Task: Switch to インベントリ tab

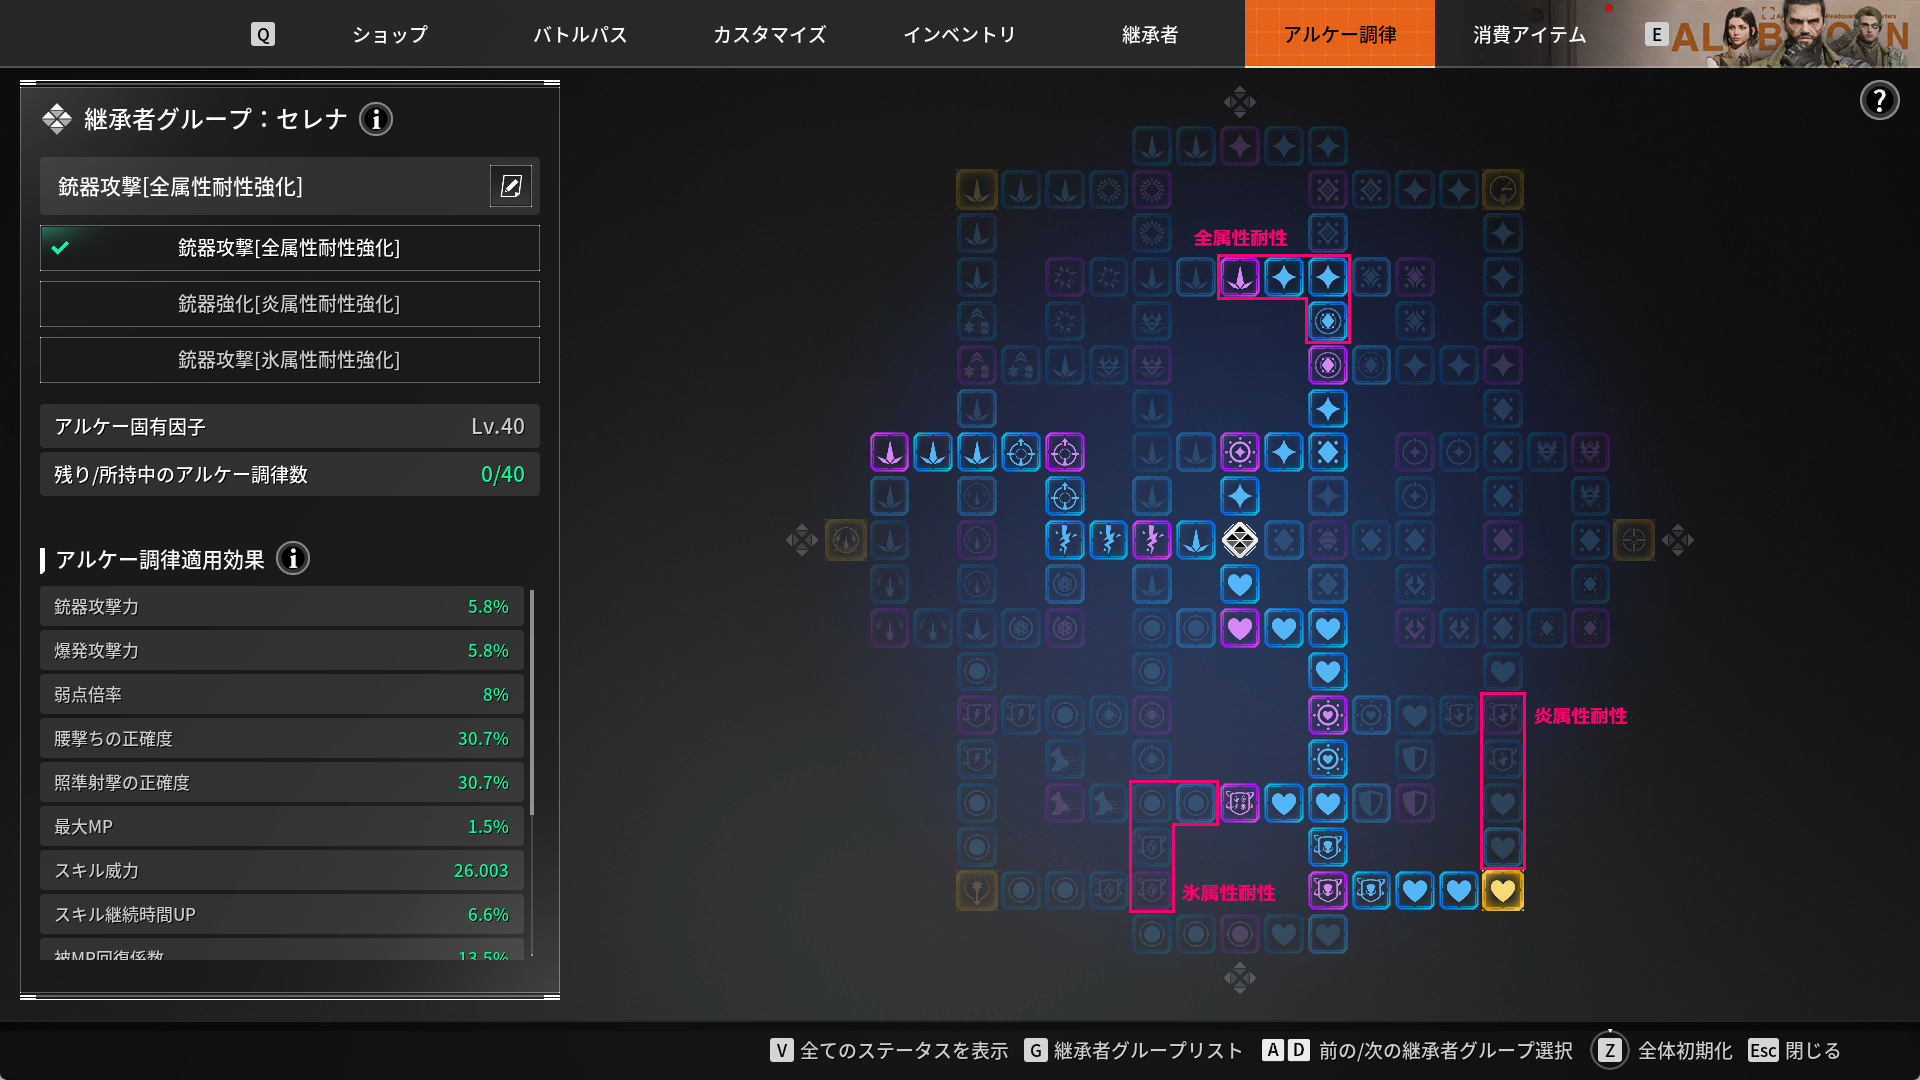Action: pyautogui.click(x=960, y=35)
